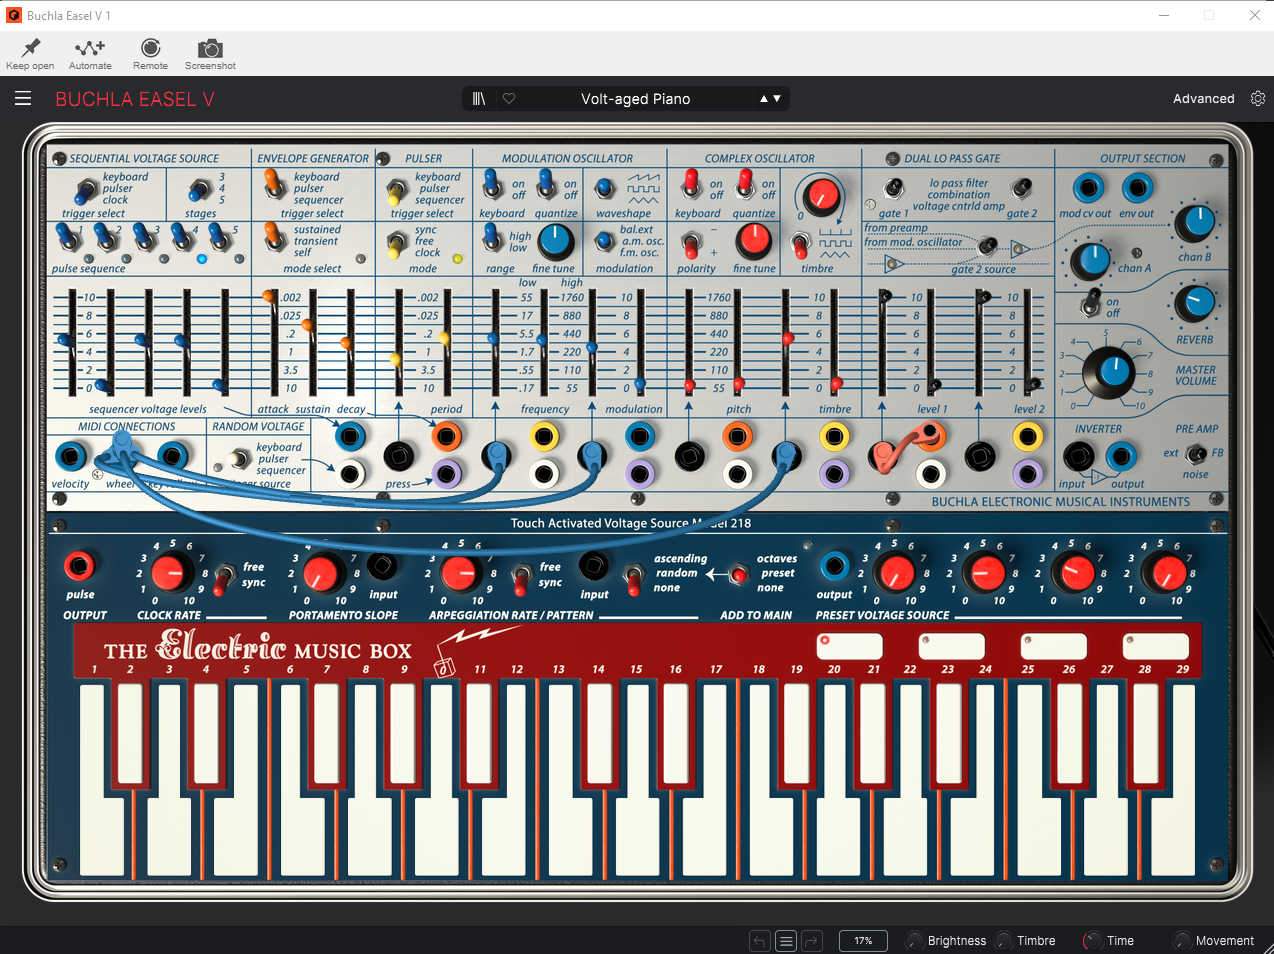Click the previous preset up arrow

pos(764,99)
